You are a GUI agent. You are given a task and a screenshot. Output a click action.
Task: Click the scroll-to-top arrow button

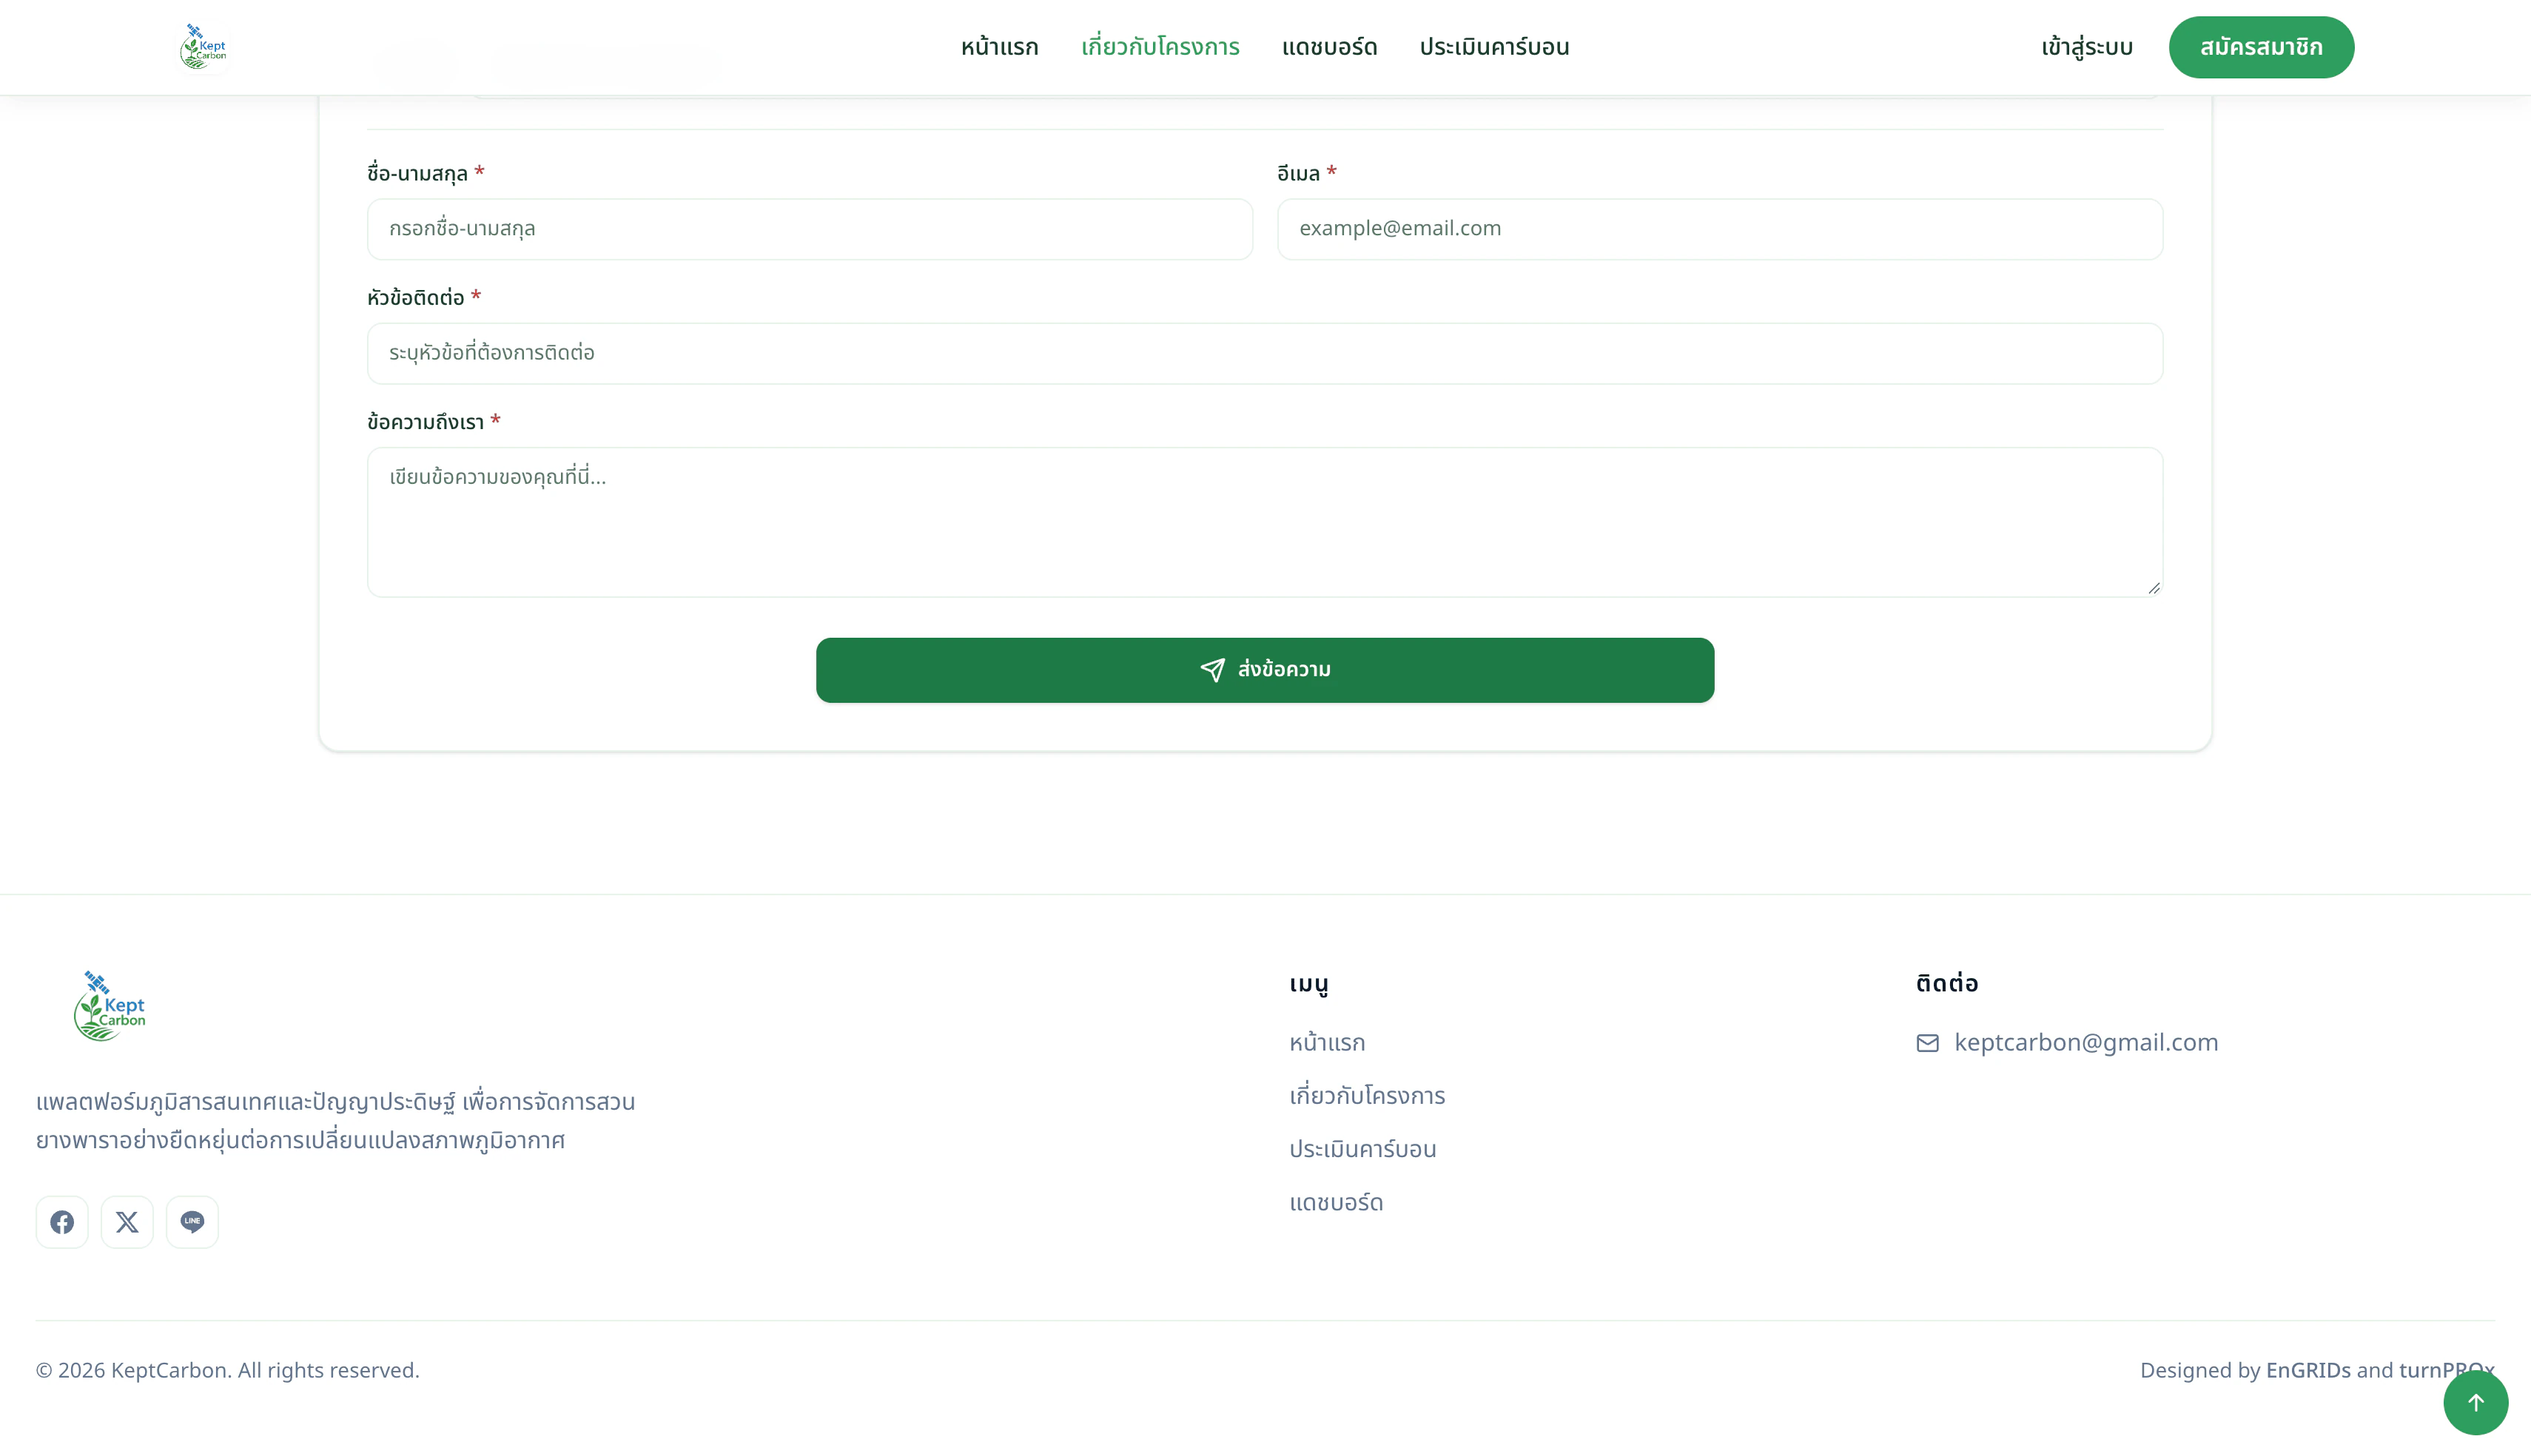[x=2475, y=1402]
